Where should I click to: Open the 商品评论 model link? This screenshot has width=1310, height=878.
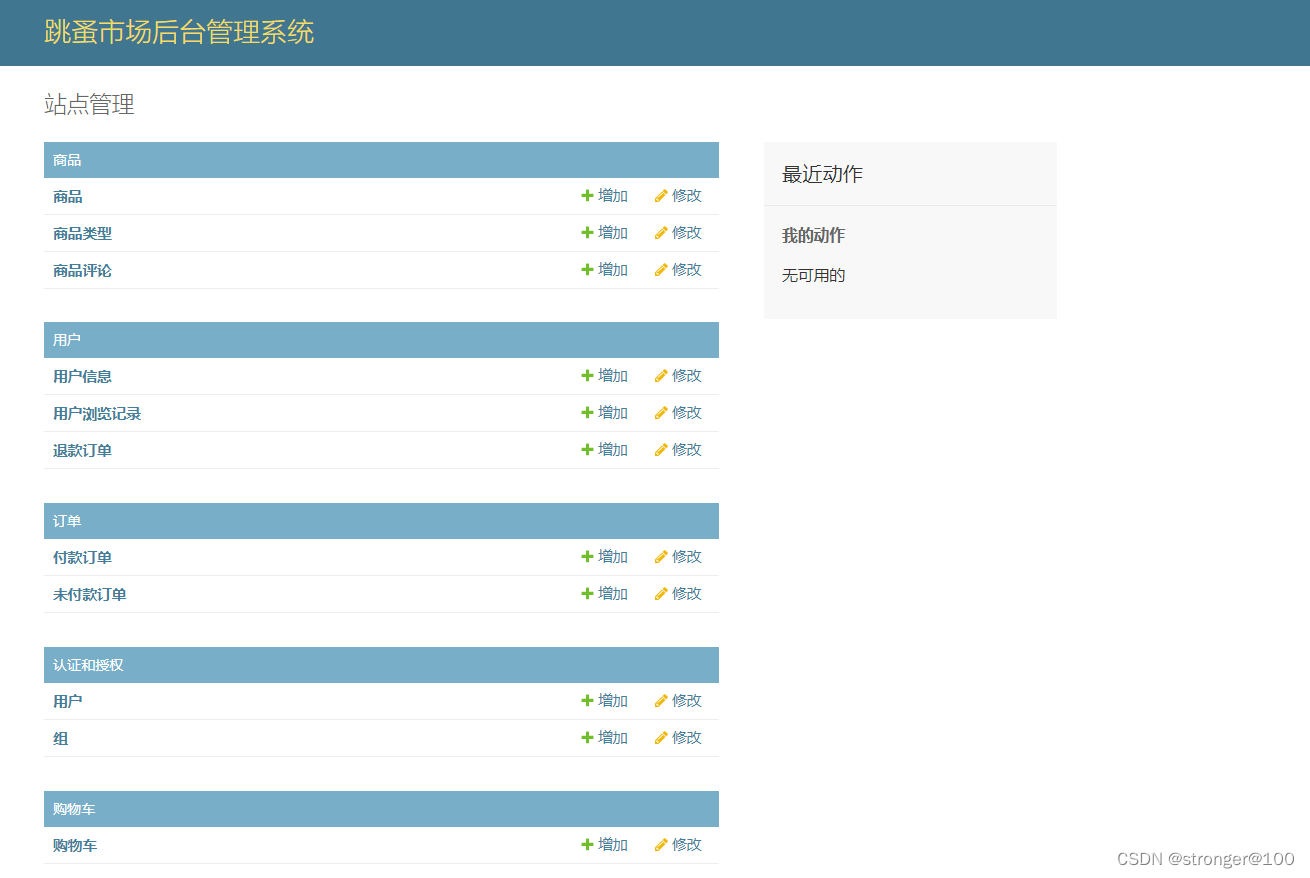[x=82, y=271]
